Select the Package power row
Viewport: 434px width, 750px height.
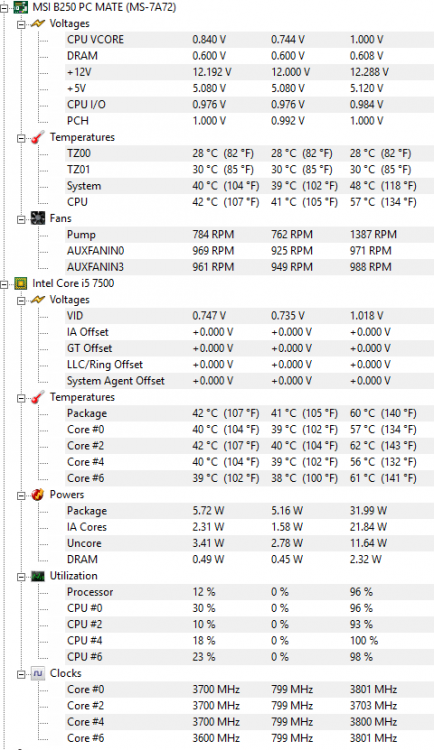click(249, 511)
